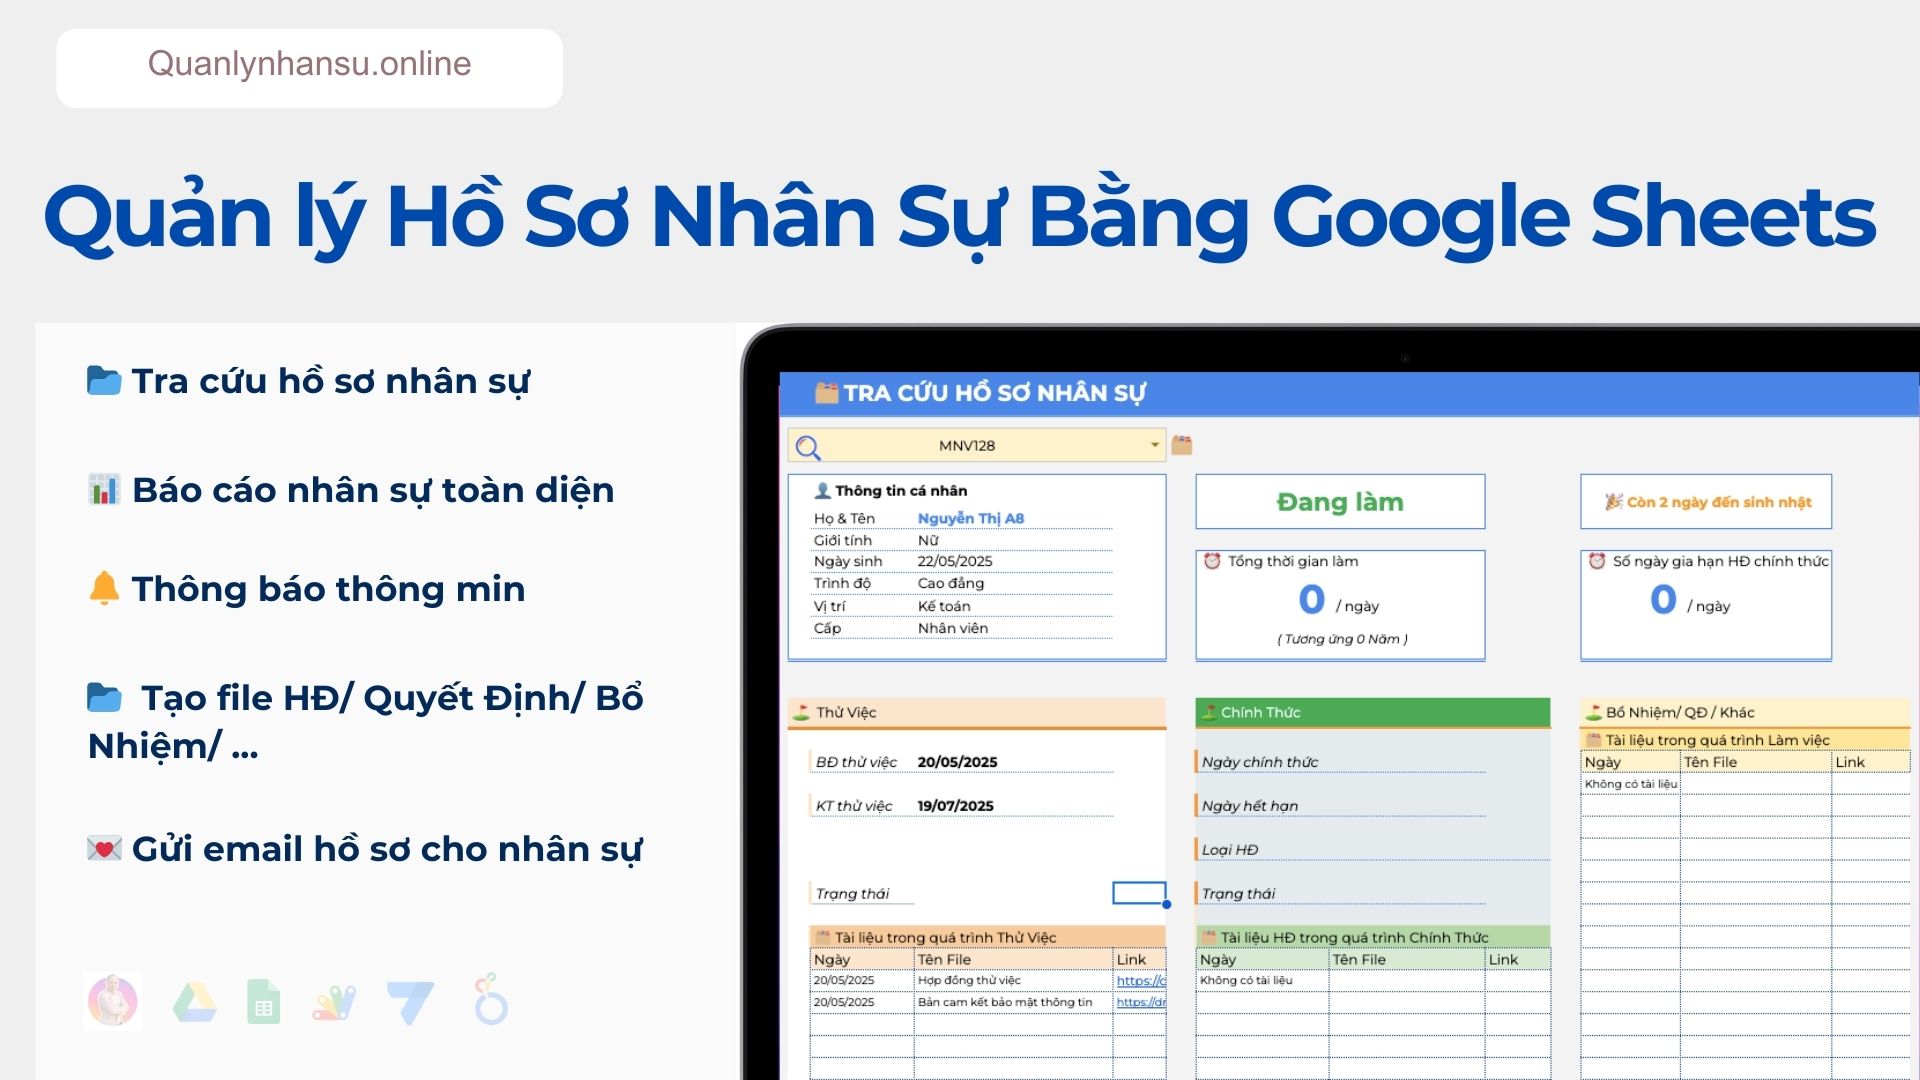Click the folder icon beside Tạo file HĐ
The width and height of the screenshot is (1920, 1080).
tap(104, 697)
